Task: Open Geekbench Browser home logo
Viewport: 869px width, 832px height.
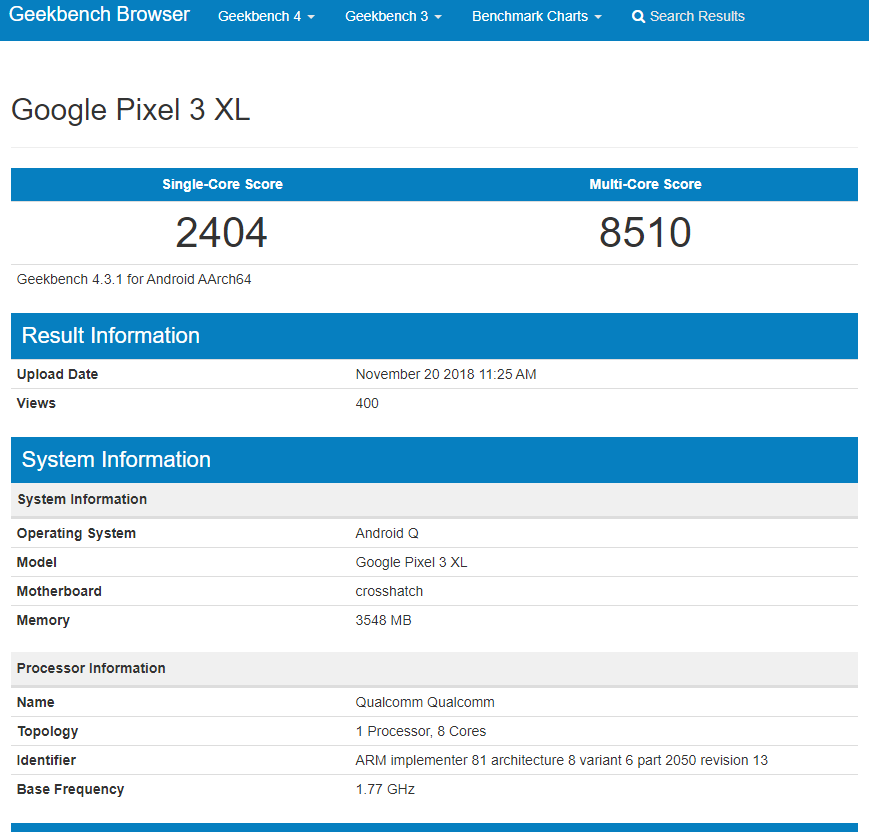Action: [x=99, y=14]
